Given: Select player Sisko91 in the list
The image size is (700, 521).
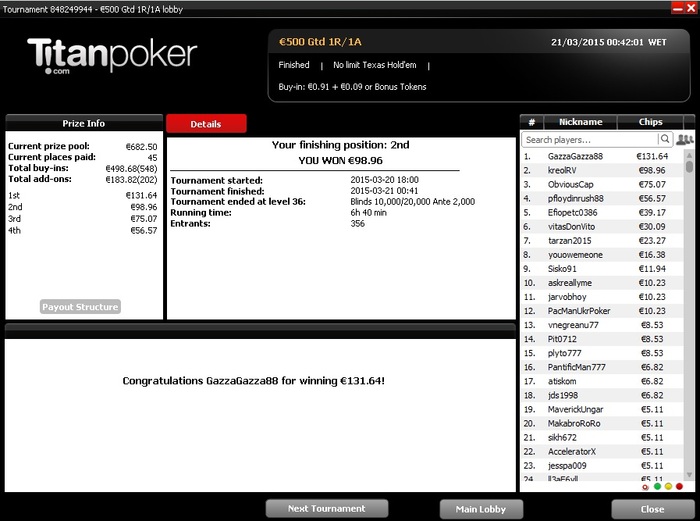Looking at the screenshot, I should 602,269.
